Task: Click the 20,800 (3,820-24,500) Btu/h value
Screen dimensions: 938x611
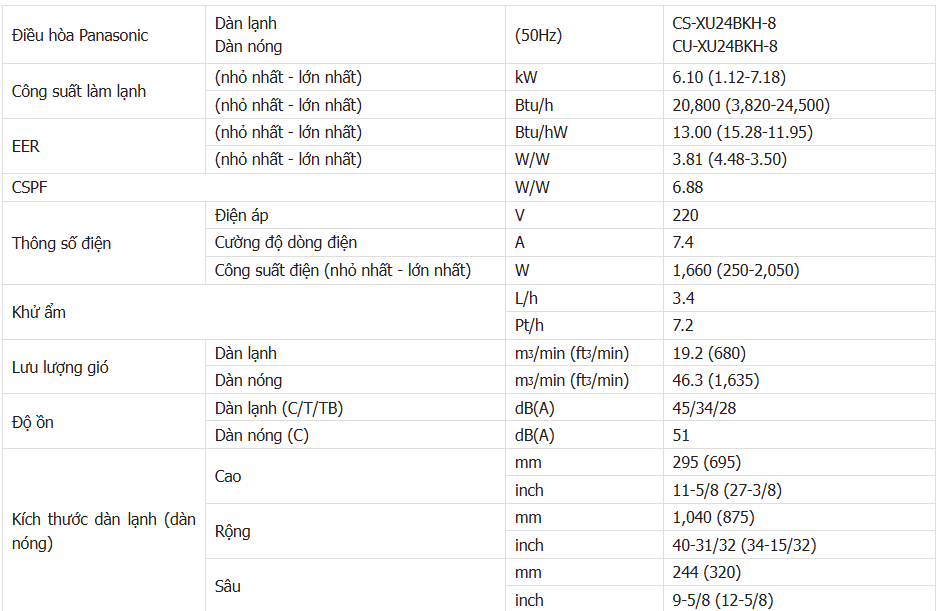Action: (751, 105)
